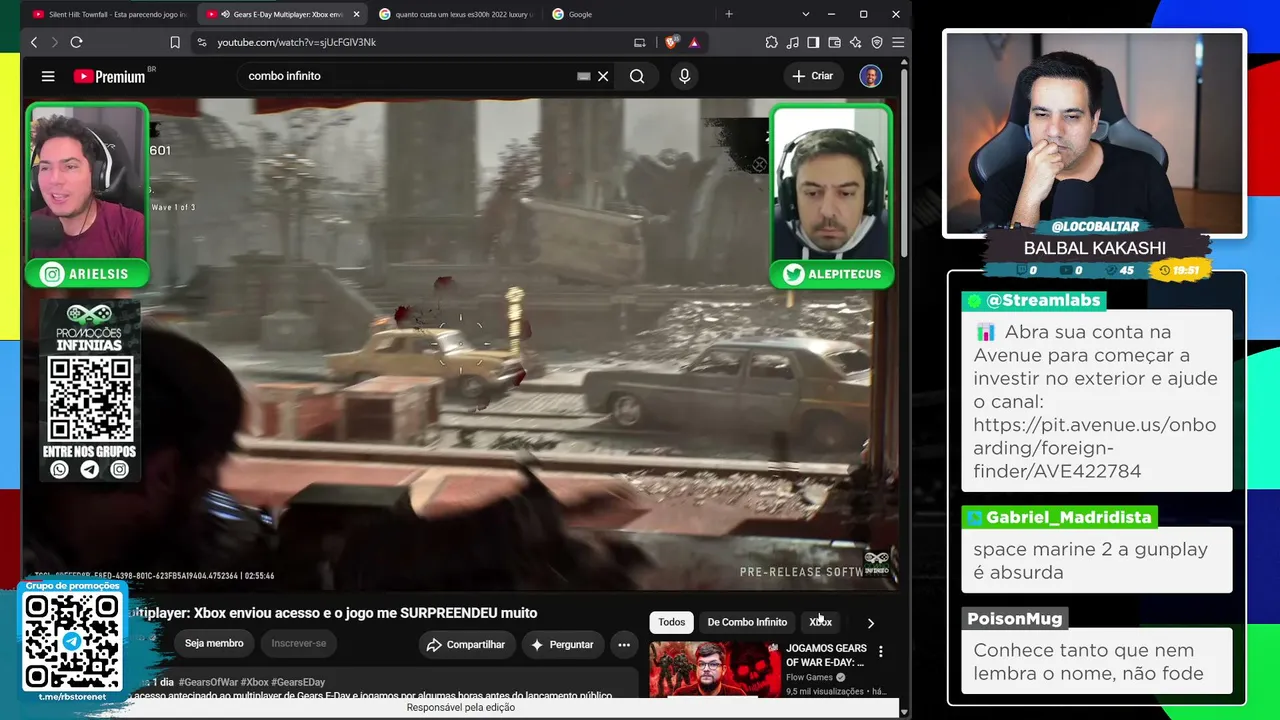Viewport: 1280px width, 720px height.
Task: Open the media control music note icon
Action: [792, 42]
